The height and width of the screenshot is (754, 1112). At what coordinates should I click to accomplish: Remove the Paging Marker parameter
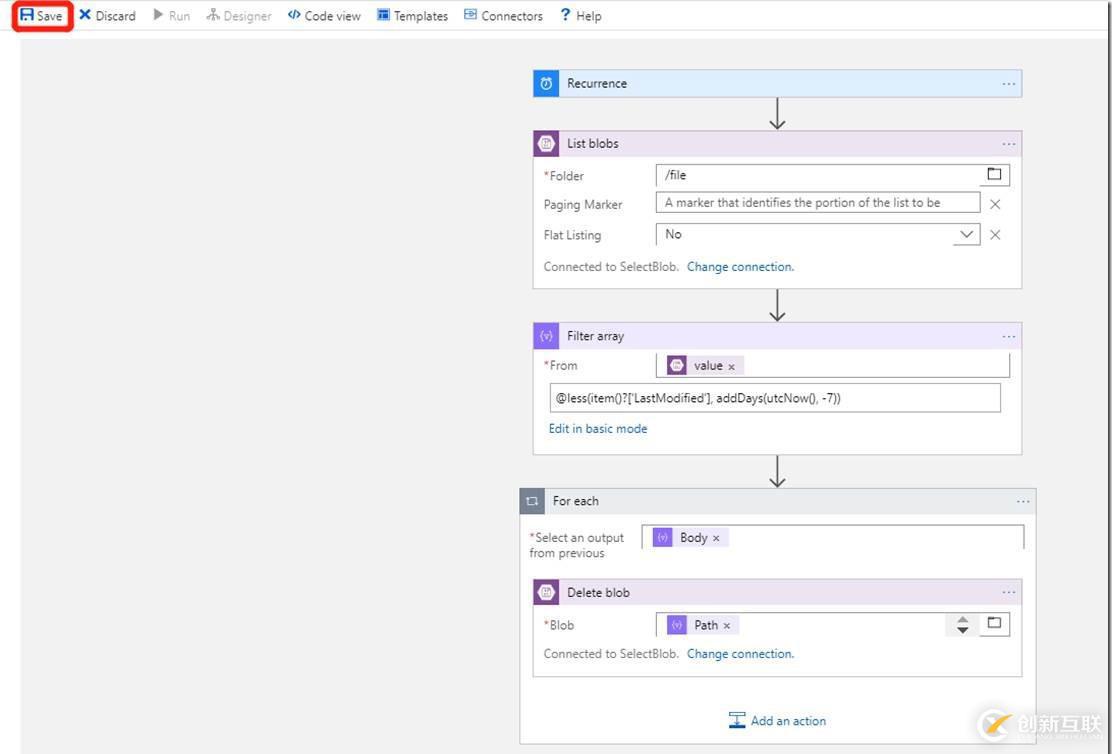pyautogui.click(x=995, y=204)
